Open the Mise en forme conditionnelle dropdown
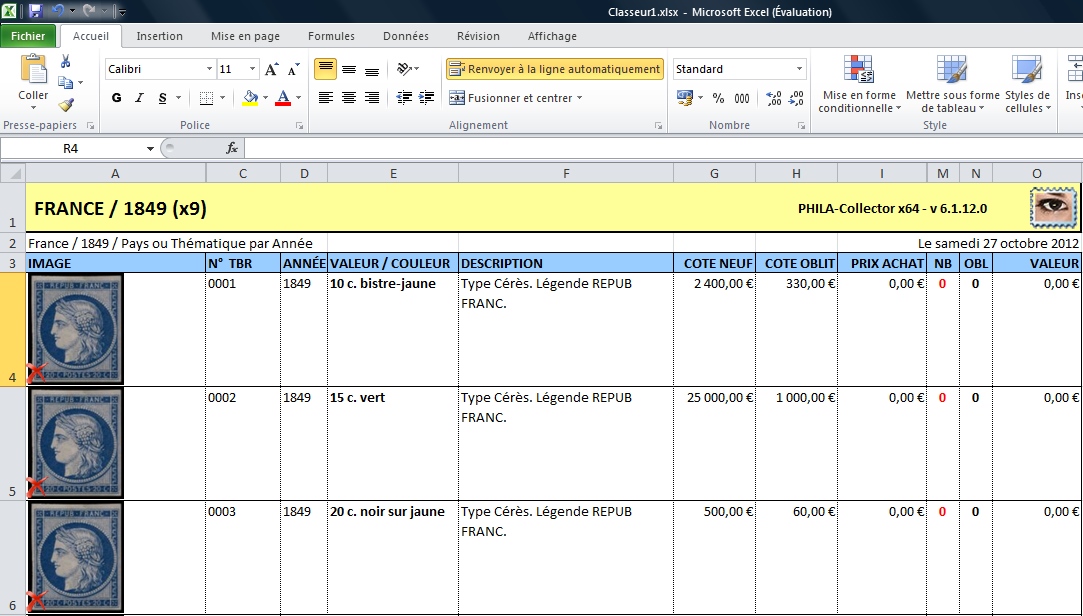Image resolution: width=1083 pixels, height=616 pixels. point(858,87)
